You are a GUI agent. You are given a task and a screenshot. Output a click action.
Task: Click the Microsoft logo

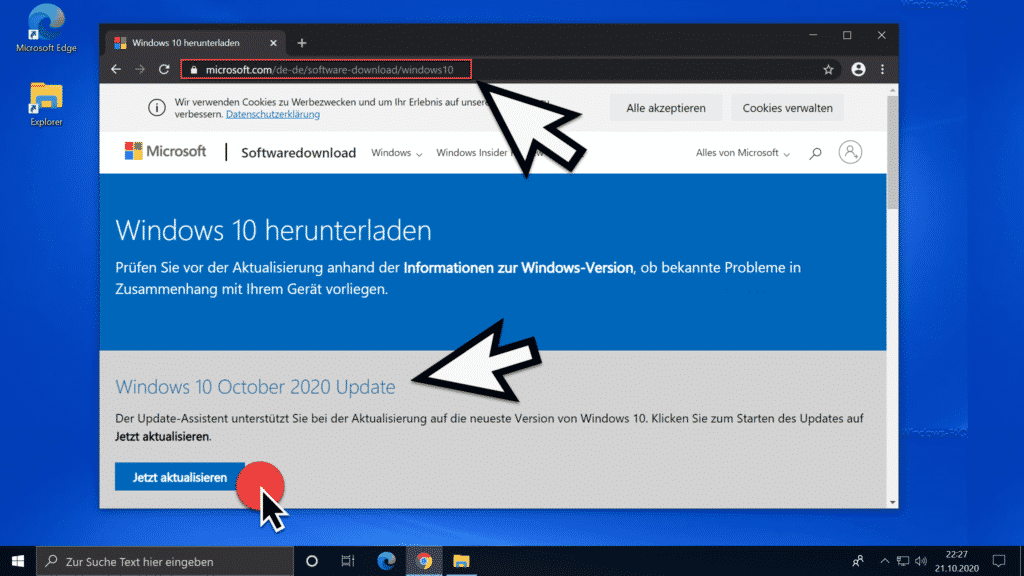point(165,152)
